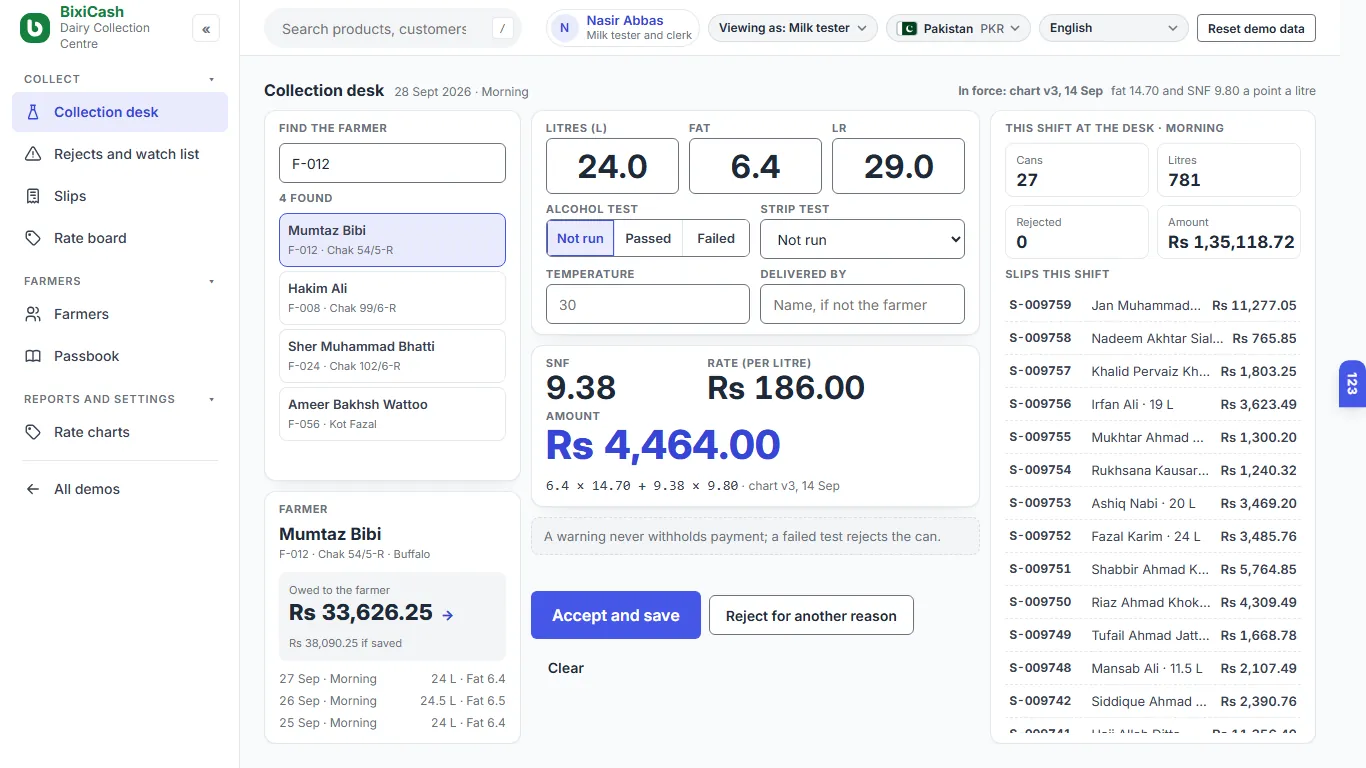Open the 123 side tab on the right edge
1366x768 pixels.
(x=1352, y=384)
